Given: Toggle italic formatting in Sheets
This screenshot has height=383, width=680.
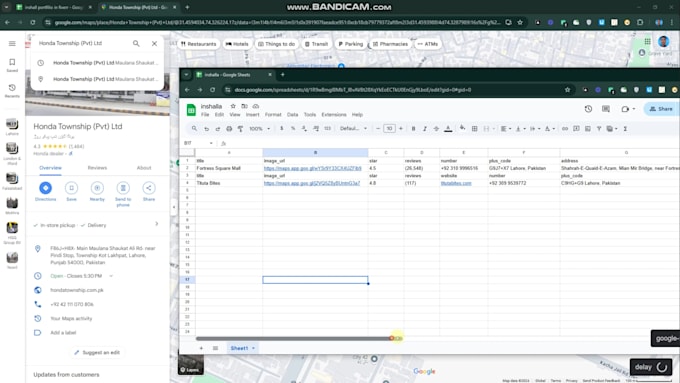Looking at the screenshot, I should click(x=425, y=129).
